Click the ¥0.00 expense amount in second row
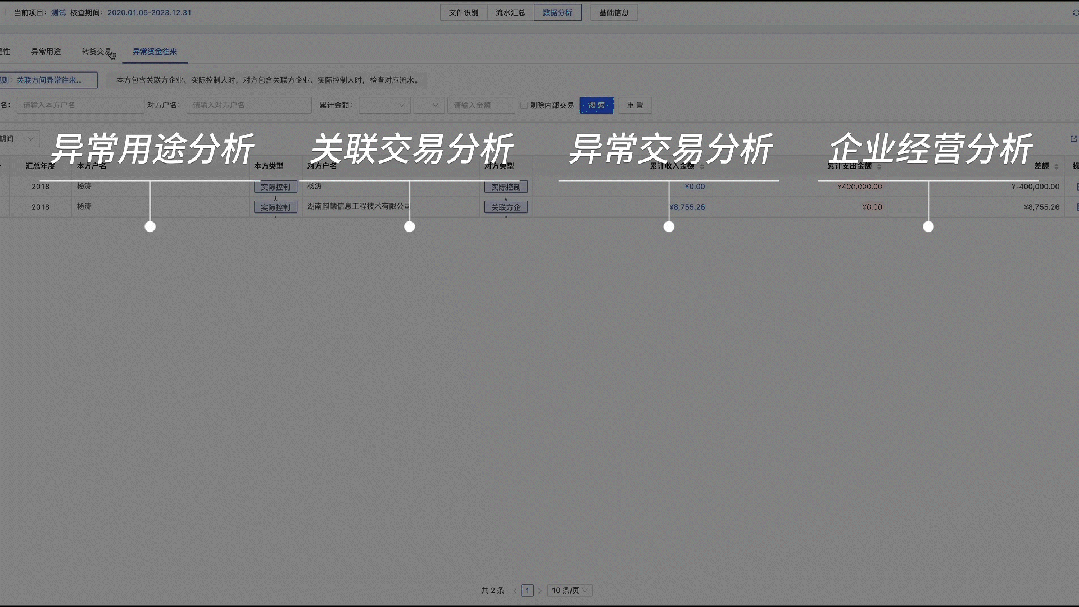Screen dimensions: 1079x607 [x=872, y=207]
